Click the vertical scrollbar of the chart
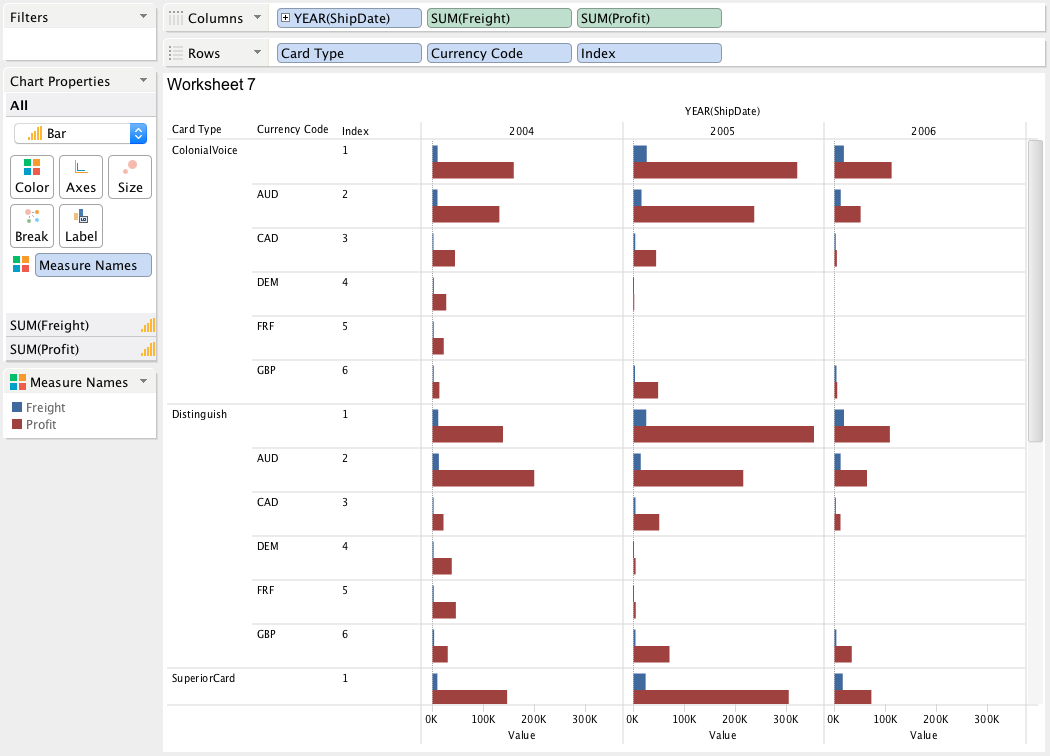1050x756 pixels. [1035, 290]
